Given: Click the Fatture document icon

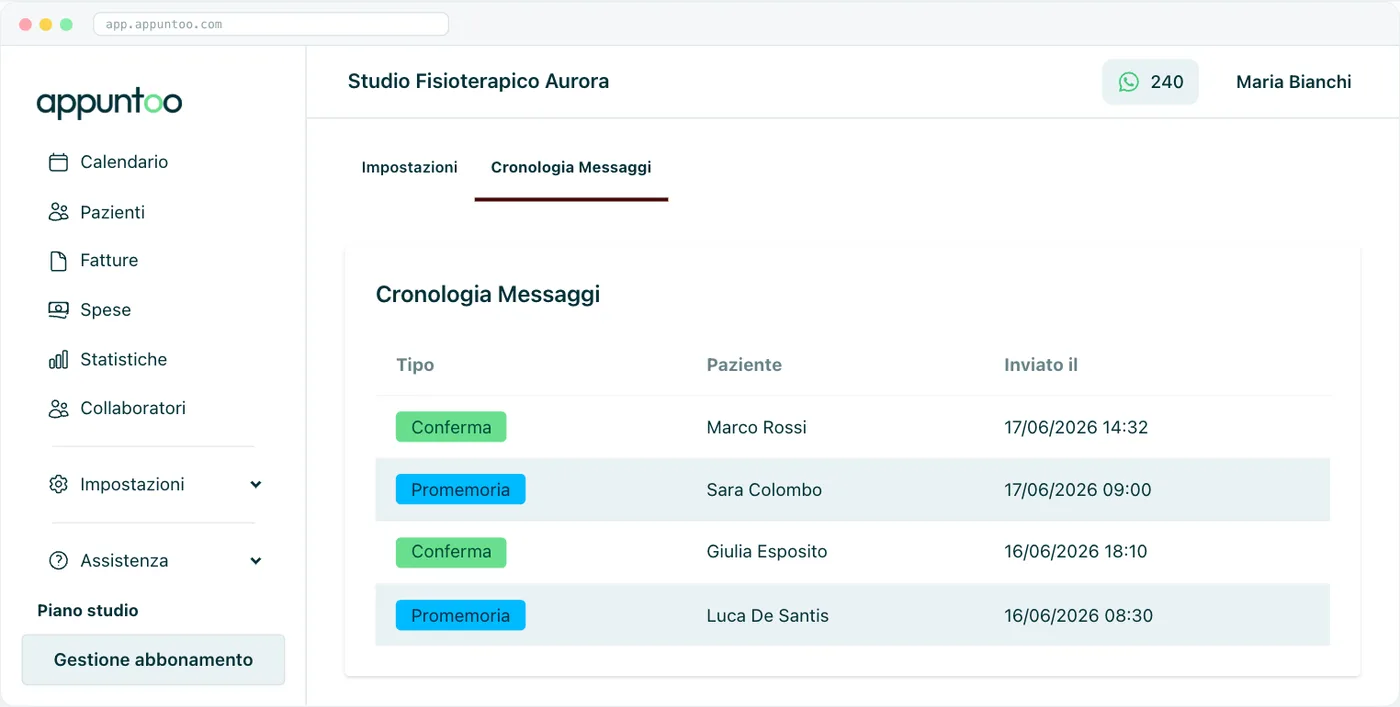Looking at the screenshot, I should coord(59,261).
